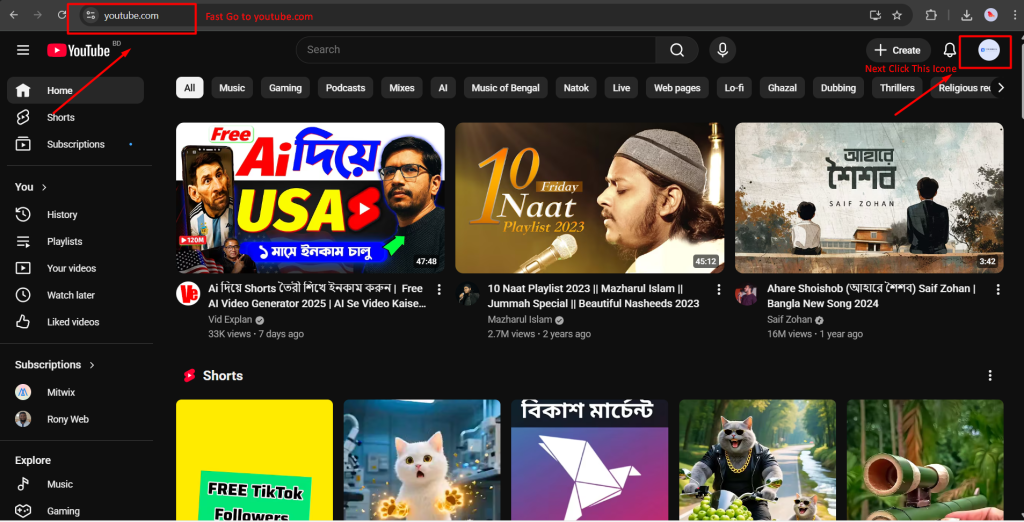Start voice search with microphone
Image resolution: width=1024 pixels, height=522 pixels.
(722, 50)
